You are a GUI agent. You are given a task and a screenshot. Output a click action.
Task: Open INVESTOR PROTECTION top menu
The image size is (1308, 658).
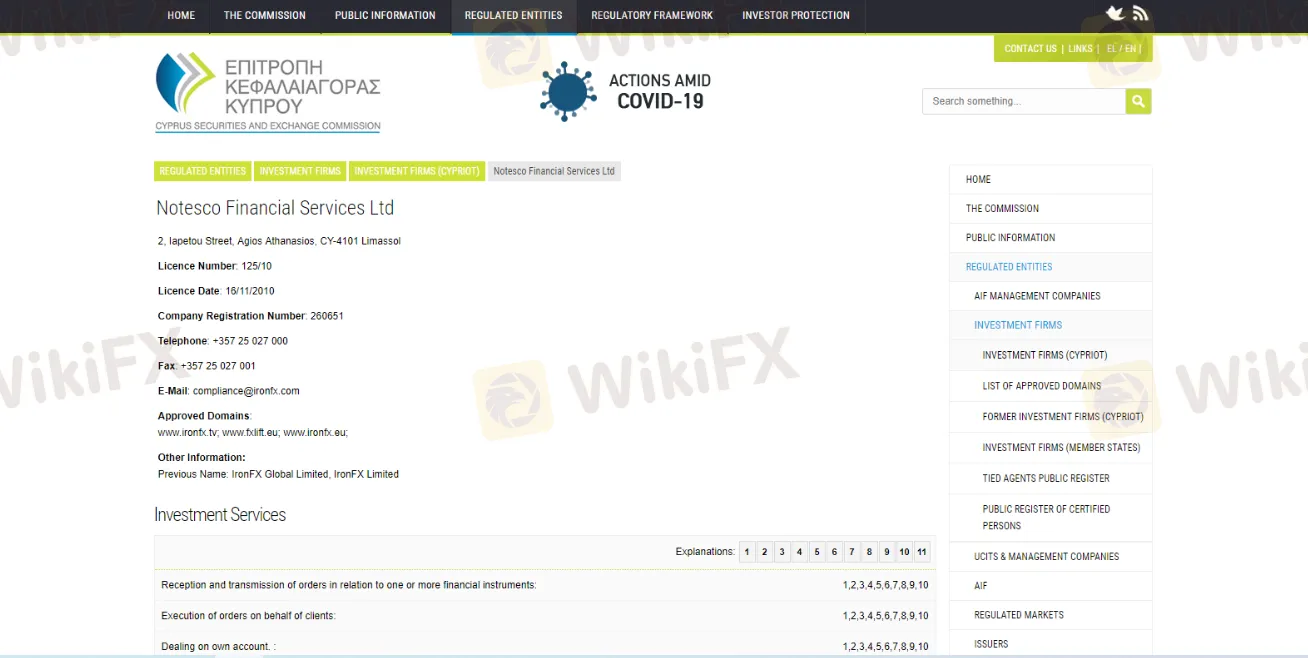796,16
